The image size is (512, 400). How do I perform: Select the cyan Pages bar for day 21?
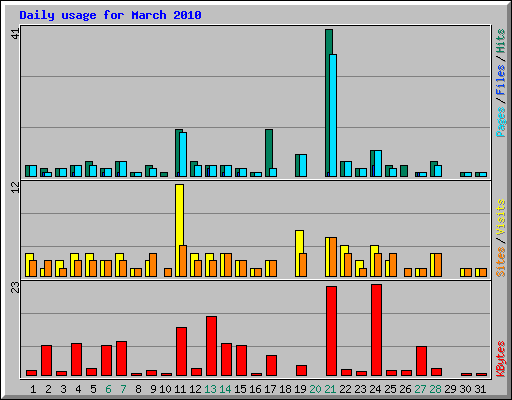pyautogui.click(x=333, y=115)
